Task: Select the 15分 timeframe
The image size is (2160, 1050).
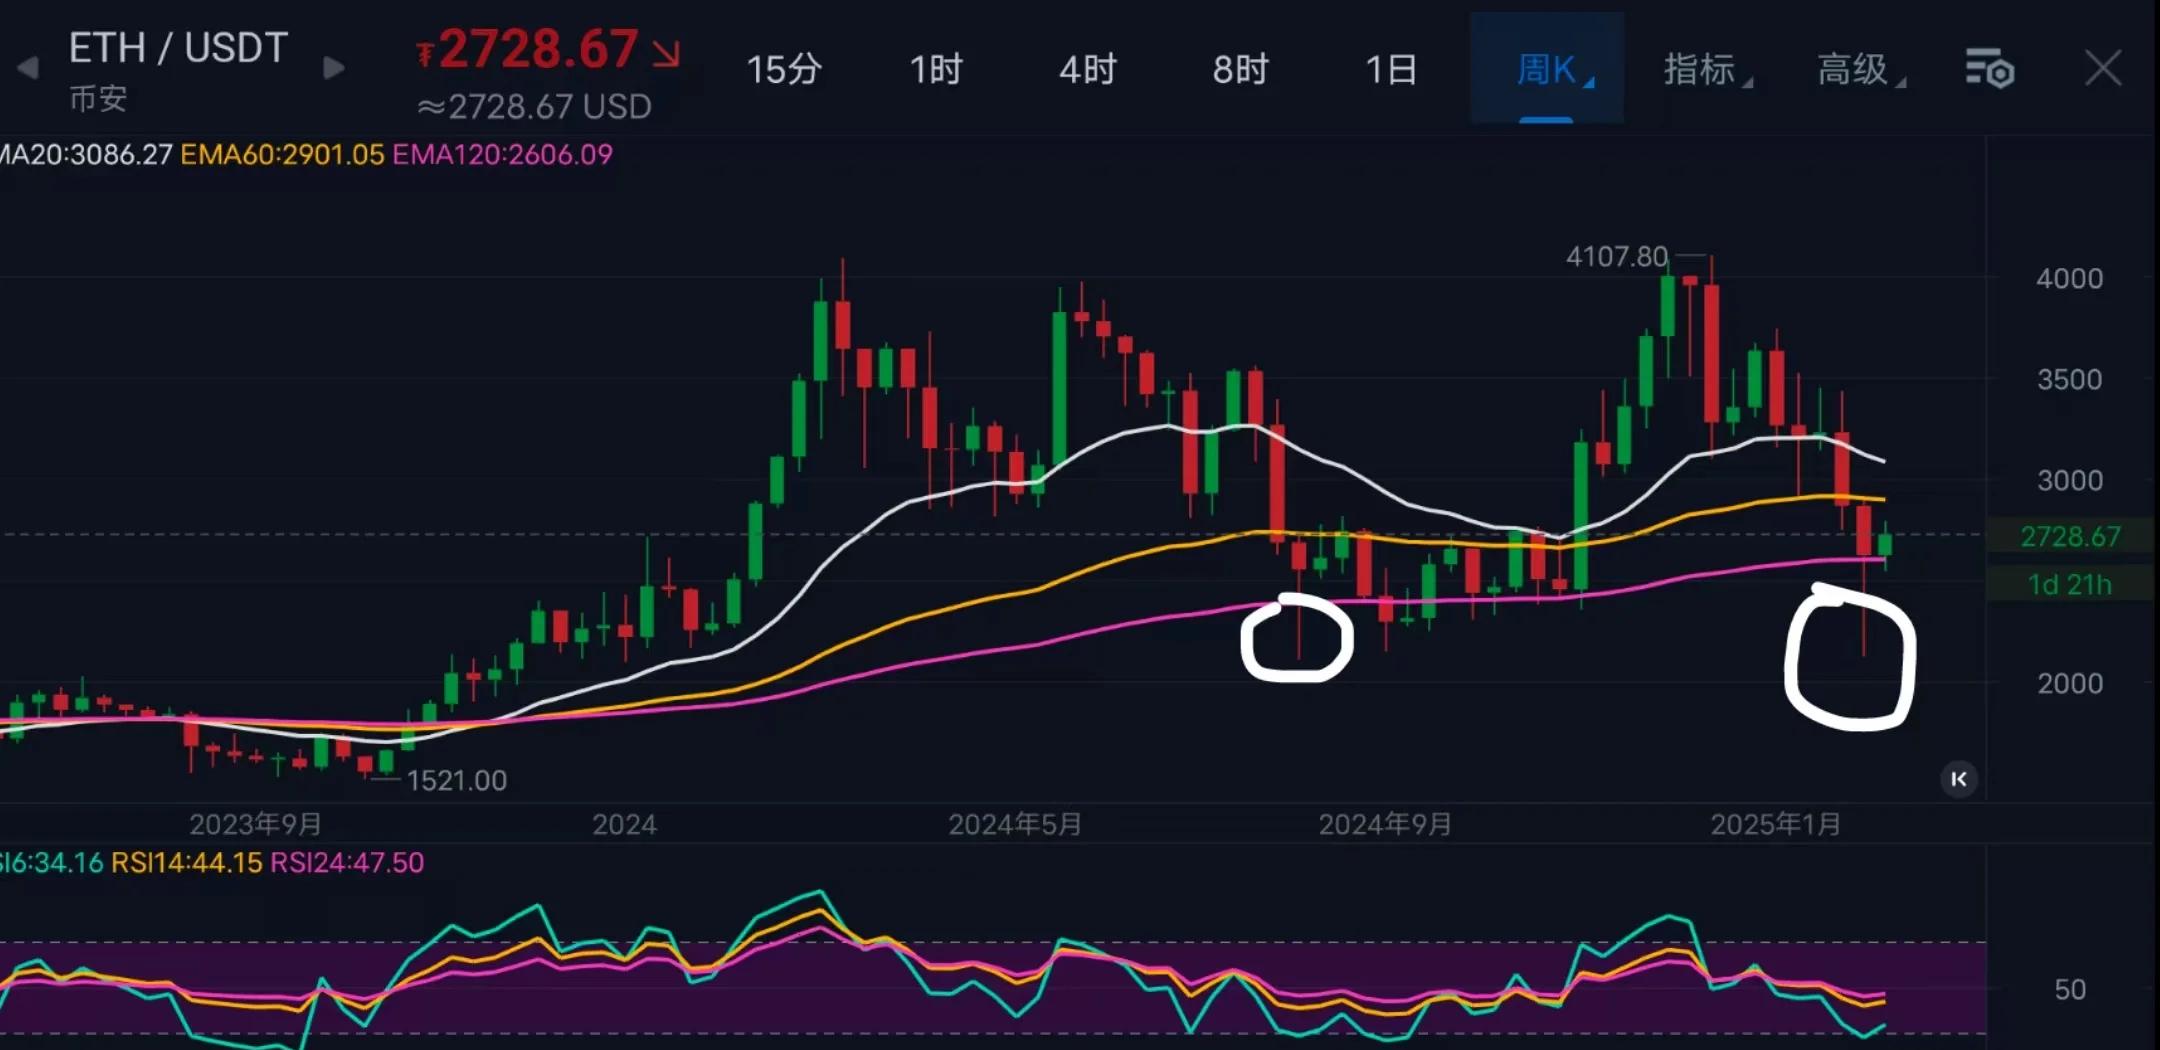Action: pyautogui.click(x=784, y=69)
